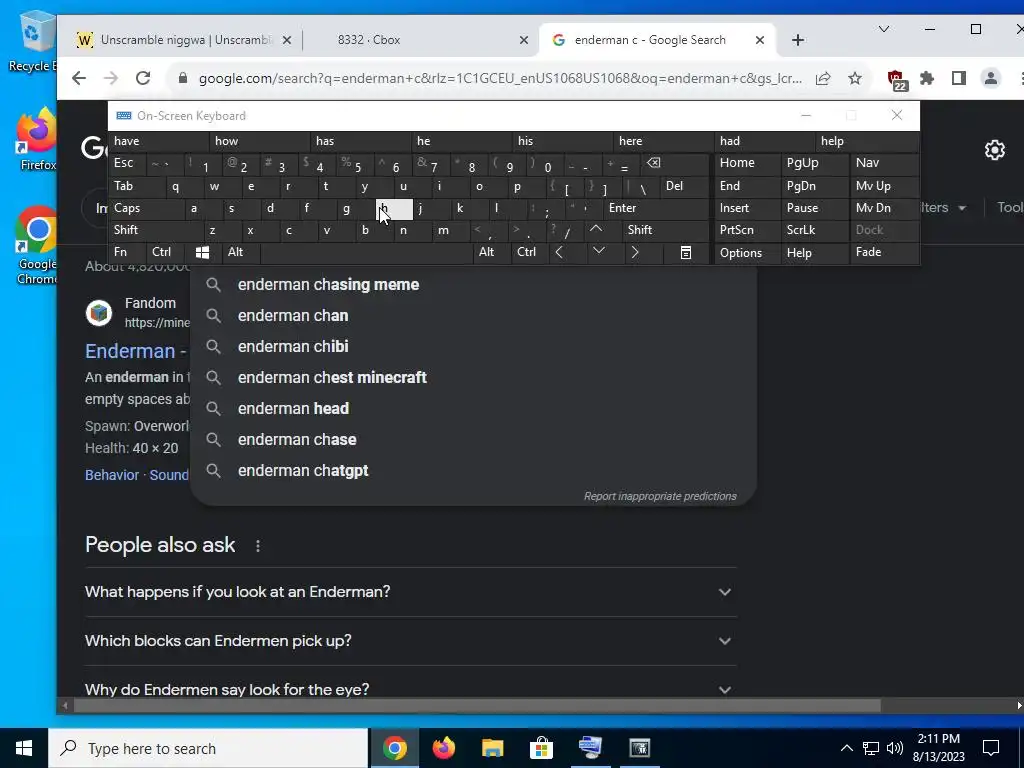Click the horizontal scrollbar at page bottom

(x=477, y=706)
